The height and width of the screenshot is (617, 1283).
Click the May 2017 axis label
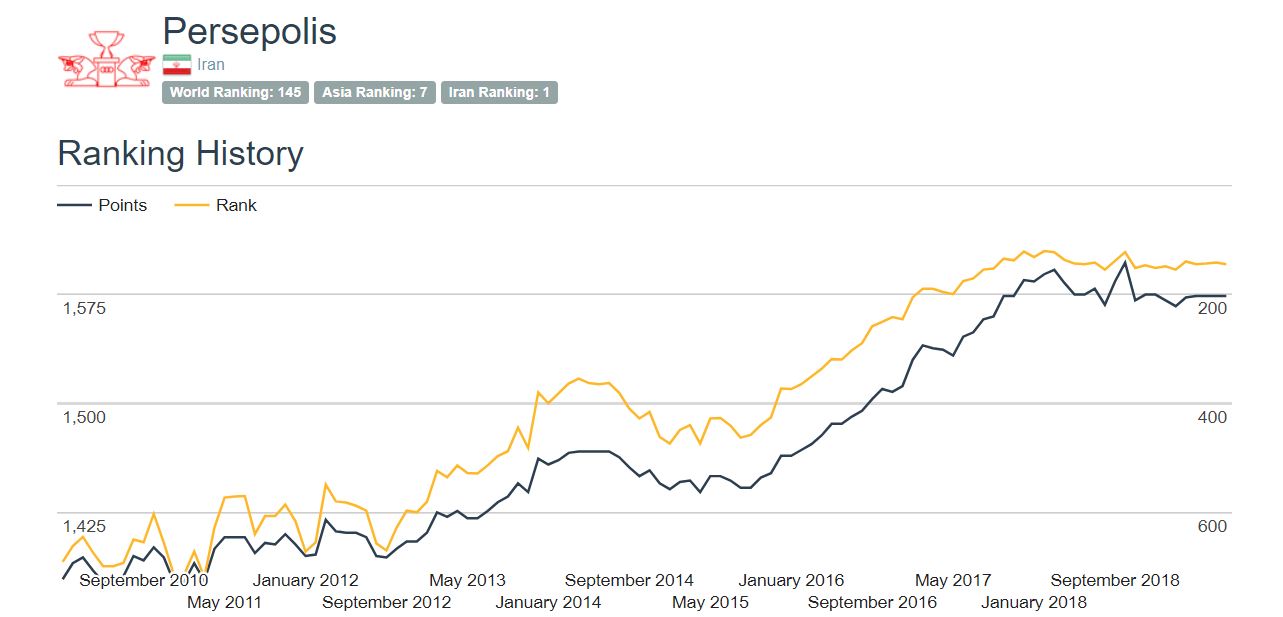[953, 580]
